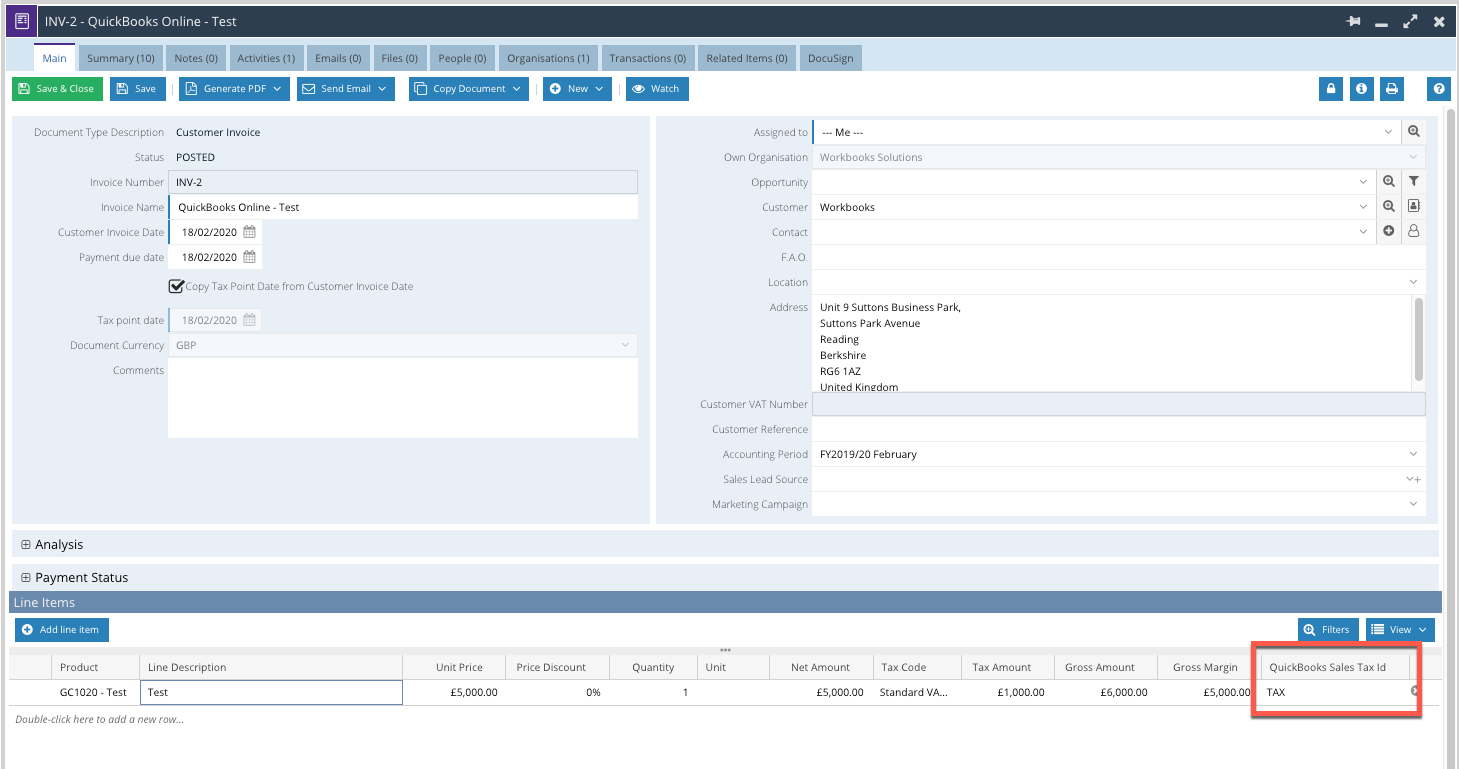This screenshot has width=1459, height=769.
Task: Open Customer Invoice Date calendar picker
Action: [x=250, y=232]
